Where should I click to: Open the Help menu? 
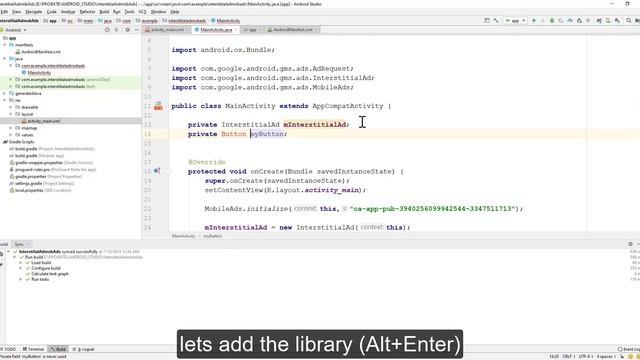175,12
